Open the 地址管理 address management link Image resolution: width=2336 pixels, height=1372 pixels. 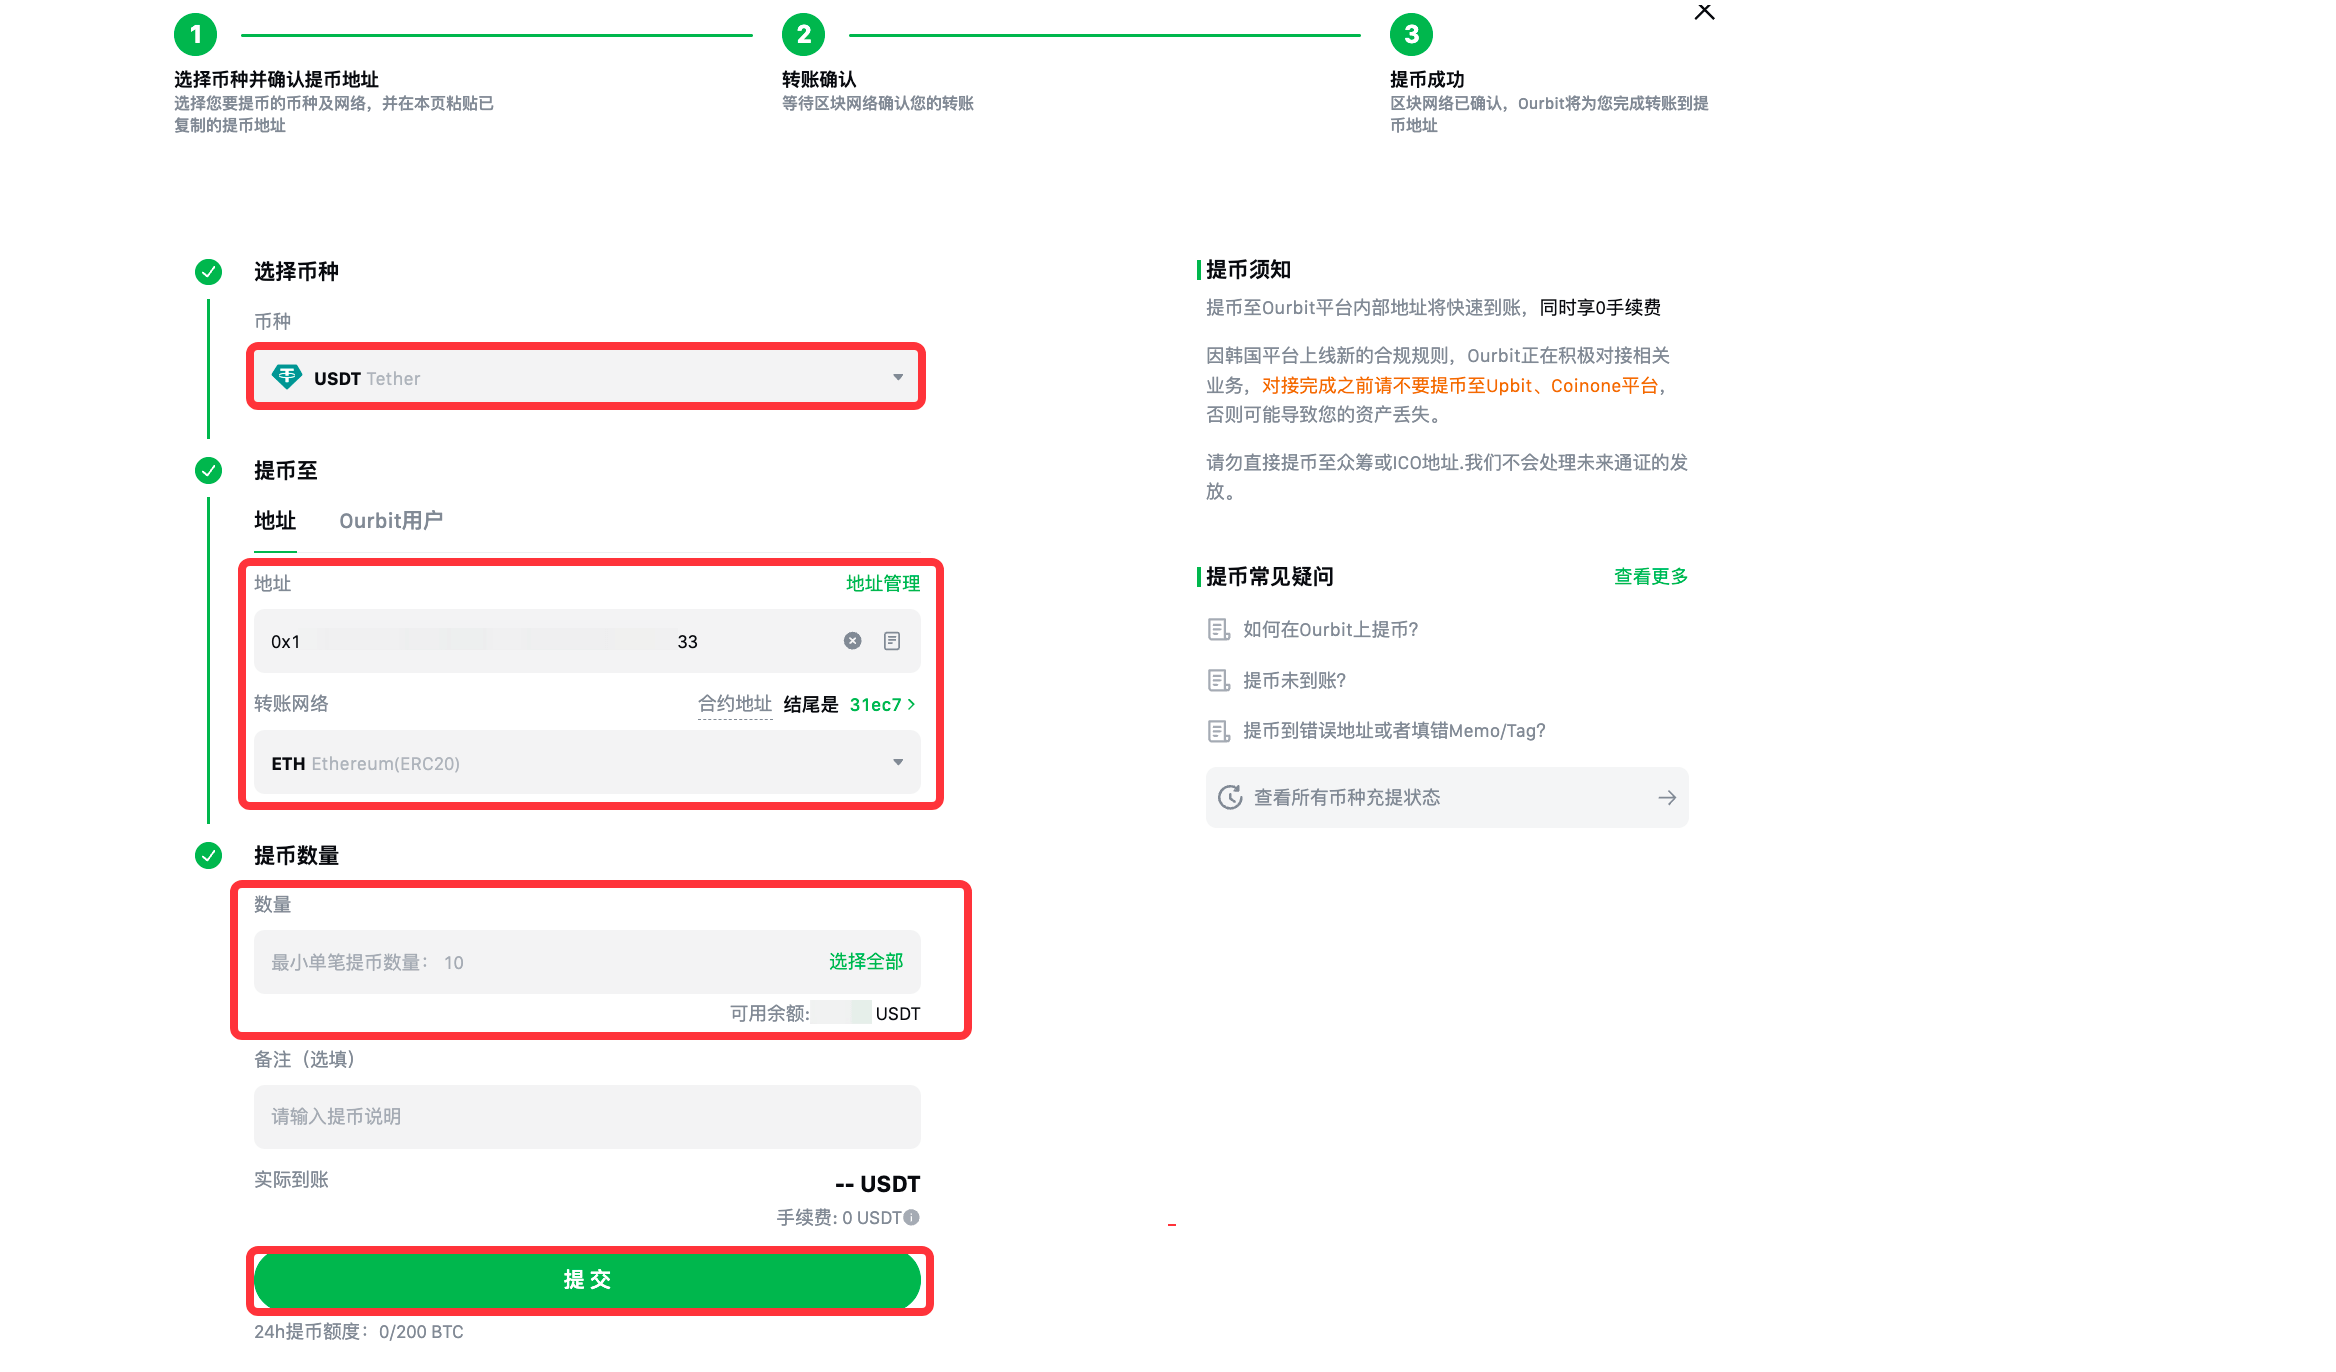(x=882, y=584)
